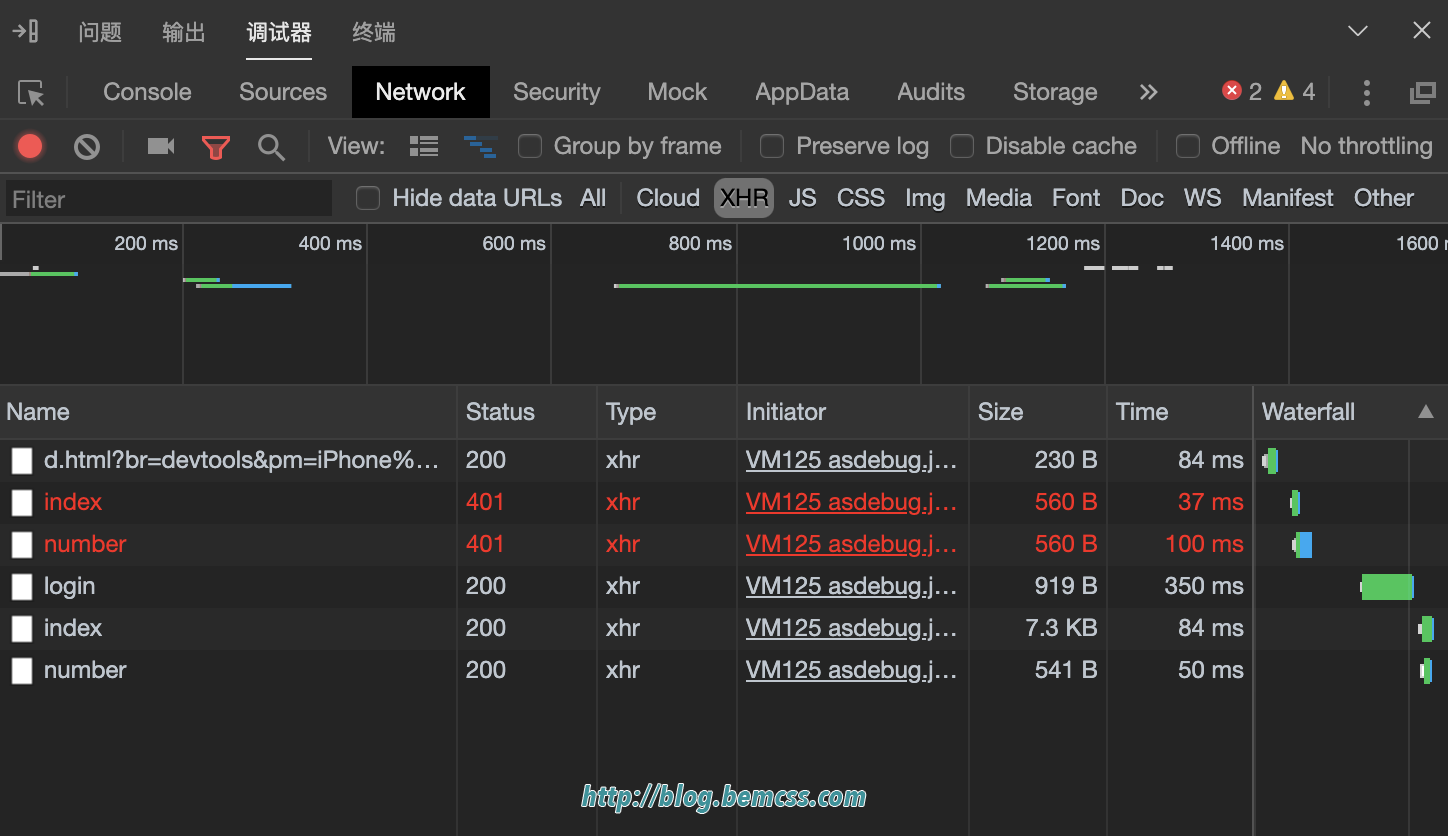Switch to the Console tab
This screenshot has width=1448, height=836.
[147, 92]
